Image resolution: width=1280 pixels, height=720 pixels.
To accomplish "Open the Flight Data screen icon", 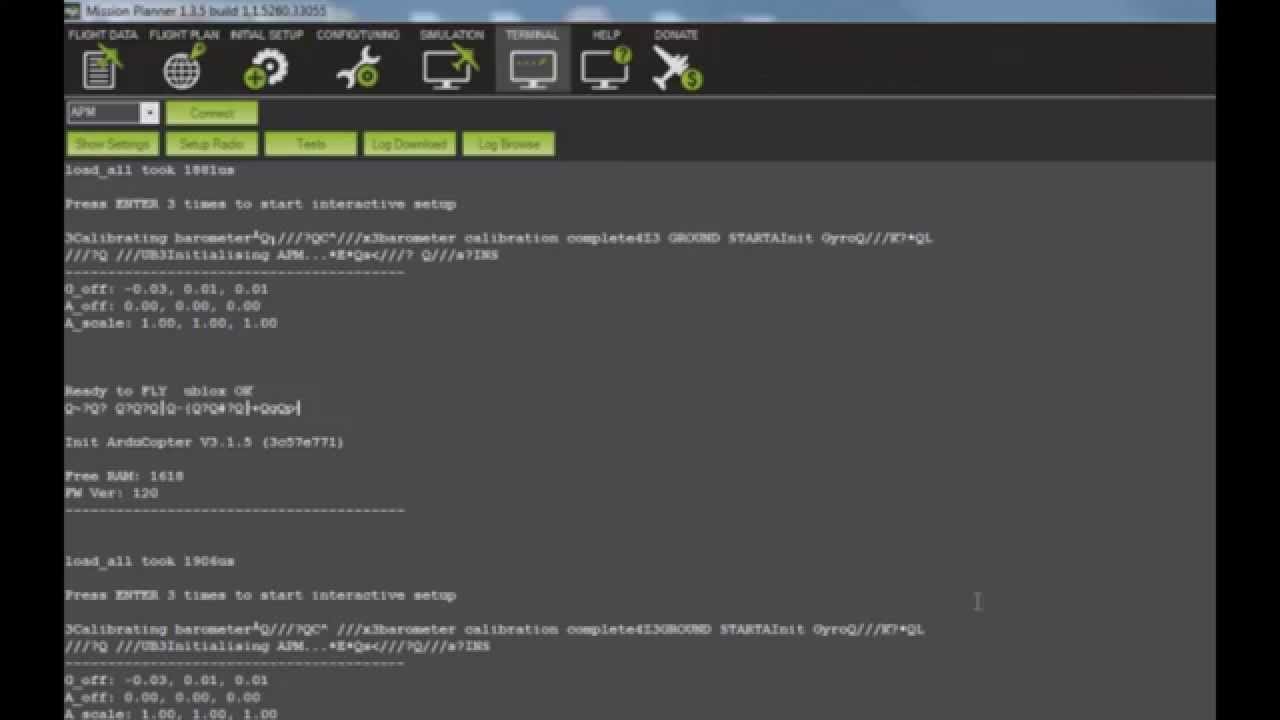I will click(x=103, y=69).
